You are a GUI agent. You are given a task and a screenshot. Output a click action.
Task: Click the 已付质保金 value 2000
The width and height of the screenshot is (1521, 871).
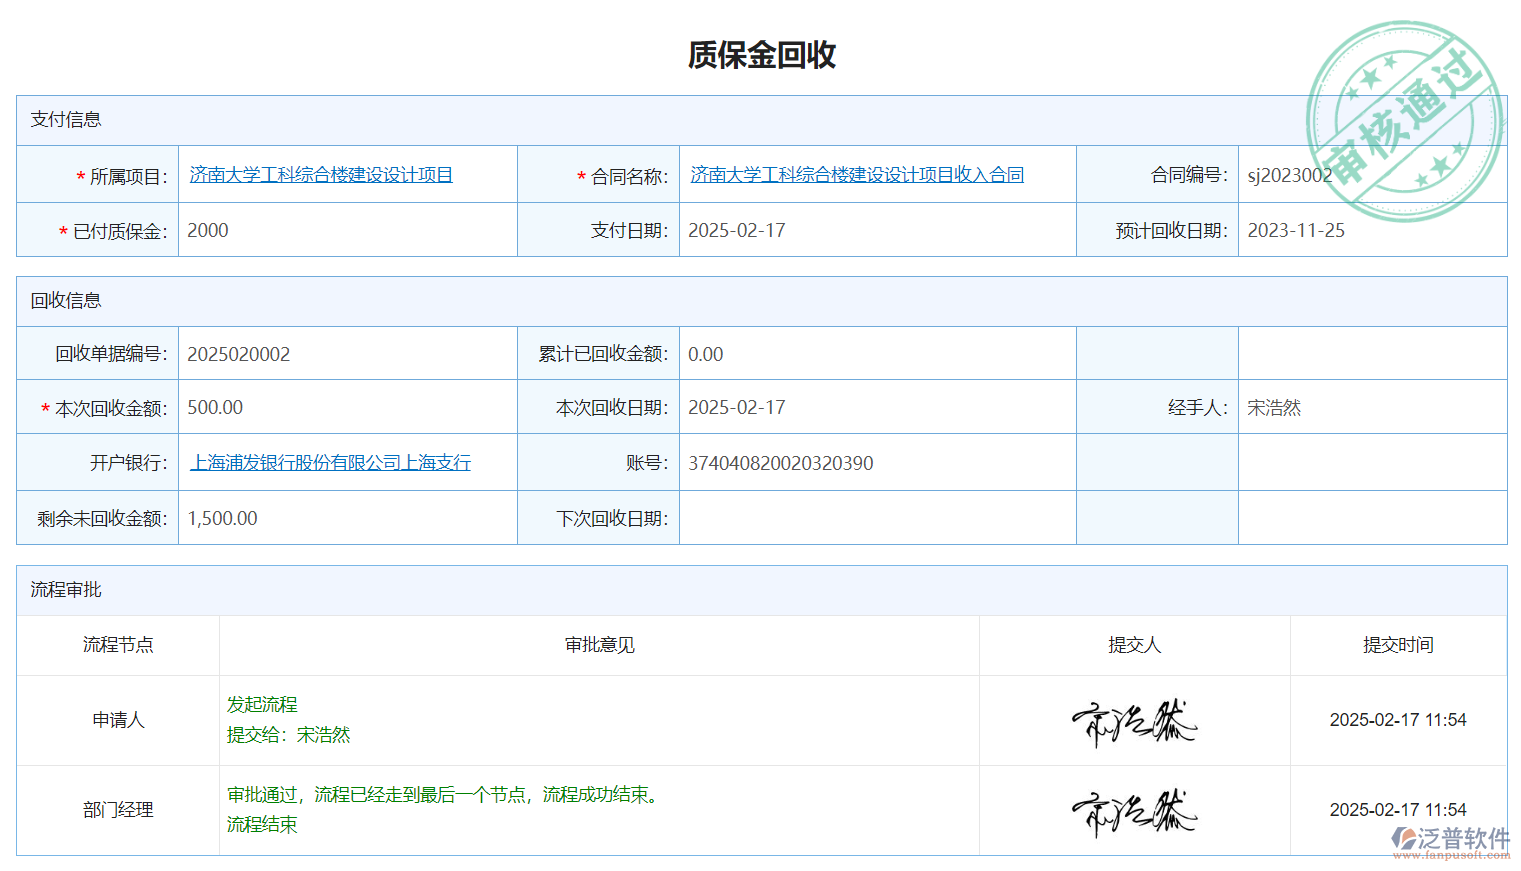click(208, 231)
